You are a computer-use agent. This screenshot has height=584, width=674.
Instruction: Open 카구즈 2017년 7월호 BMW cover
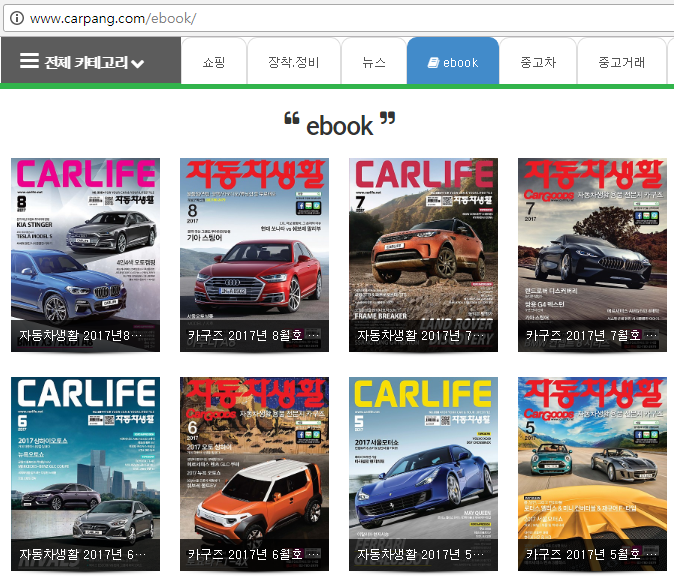click(592, 255)
